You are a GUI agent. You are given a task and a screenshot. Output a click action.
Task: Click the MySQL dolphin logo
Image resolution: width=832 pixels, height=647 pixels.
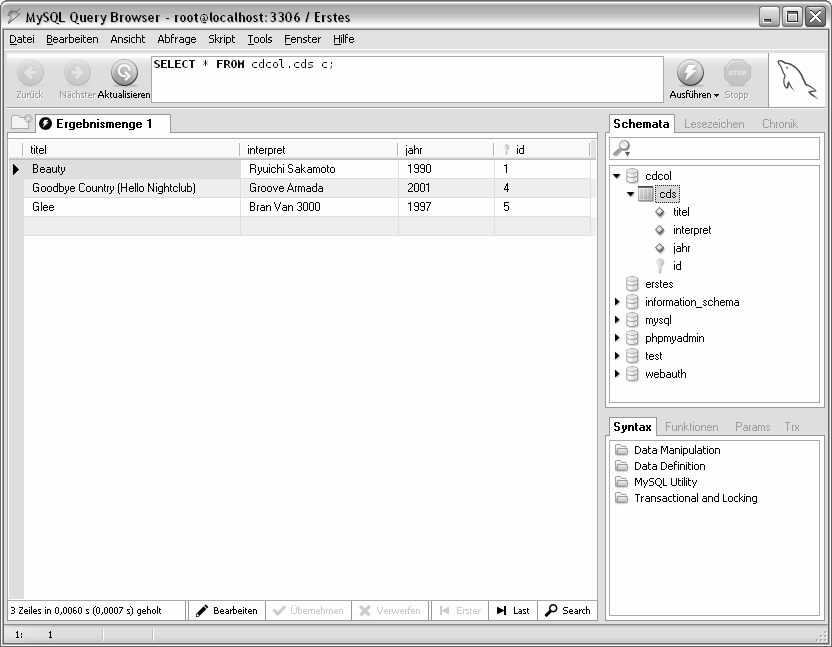pyautogui.click(x=796, y=78)
